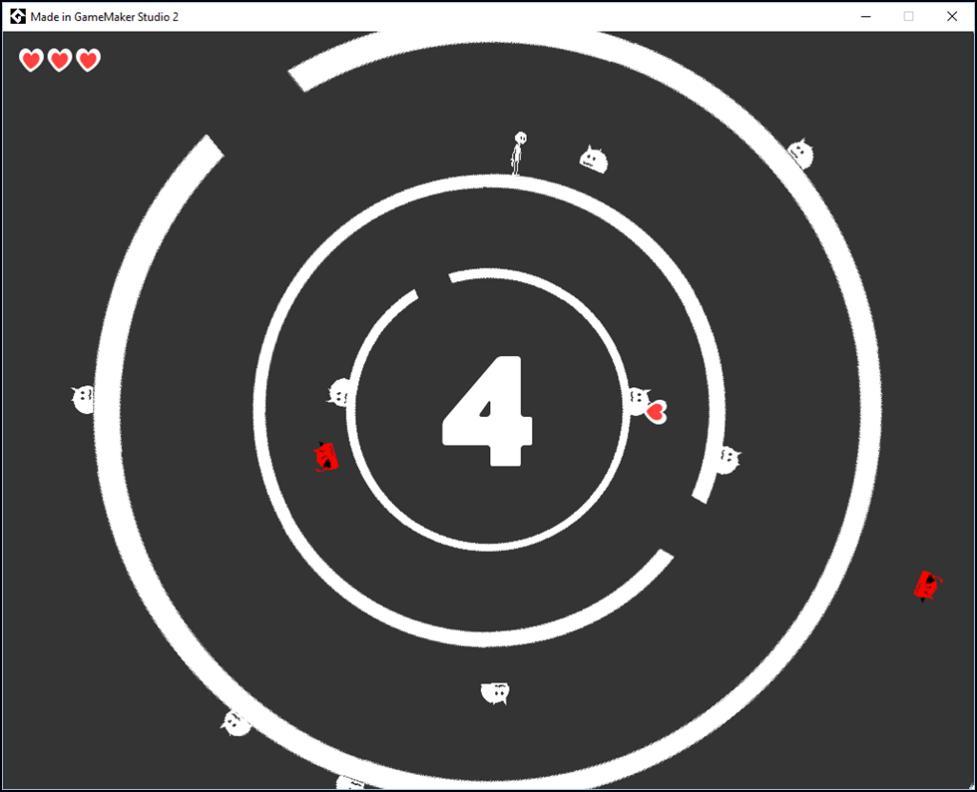Viewport: 977px width, 792px height.
Task: Click the red enemy at the far right edge
Action: 927,585
